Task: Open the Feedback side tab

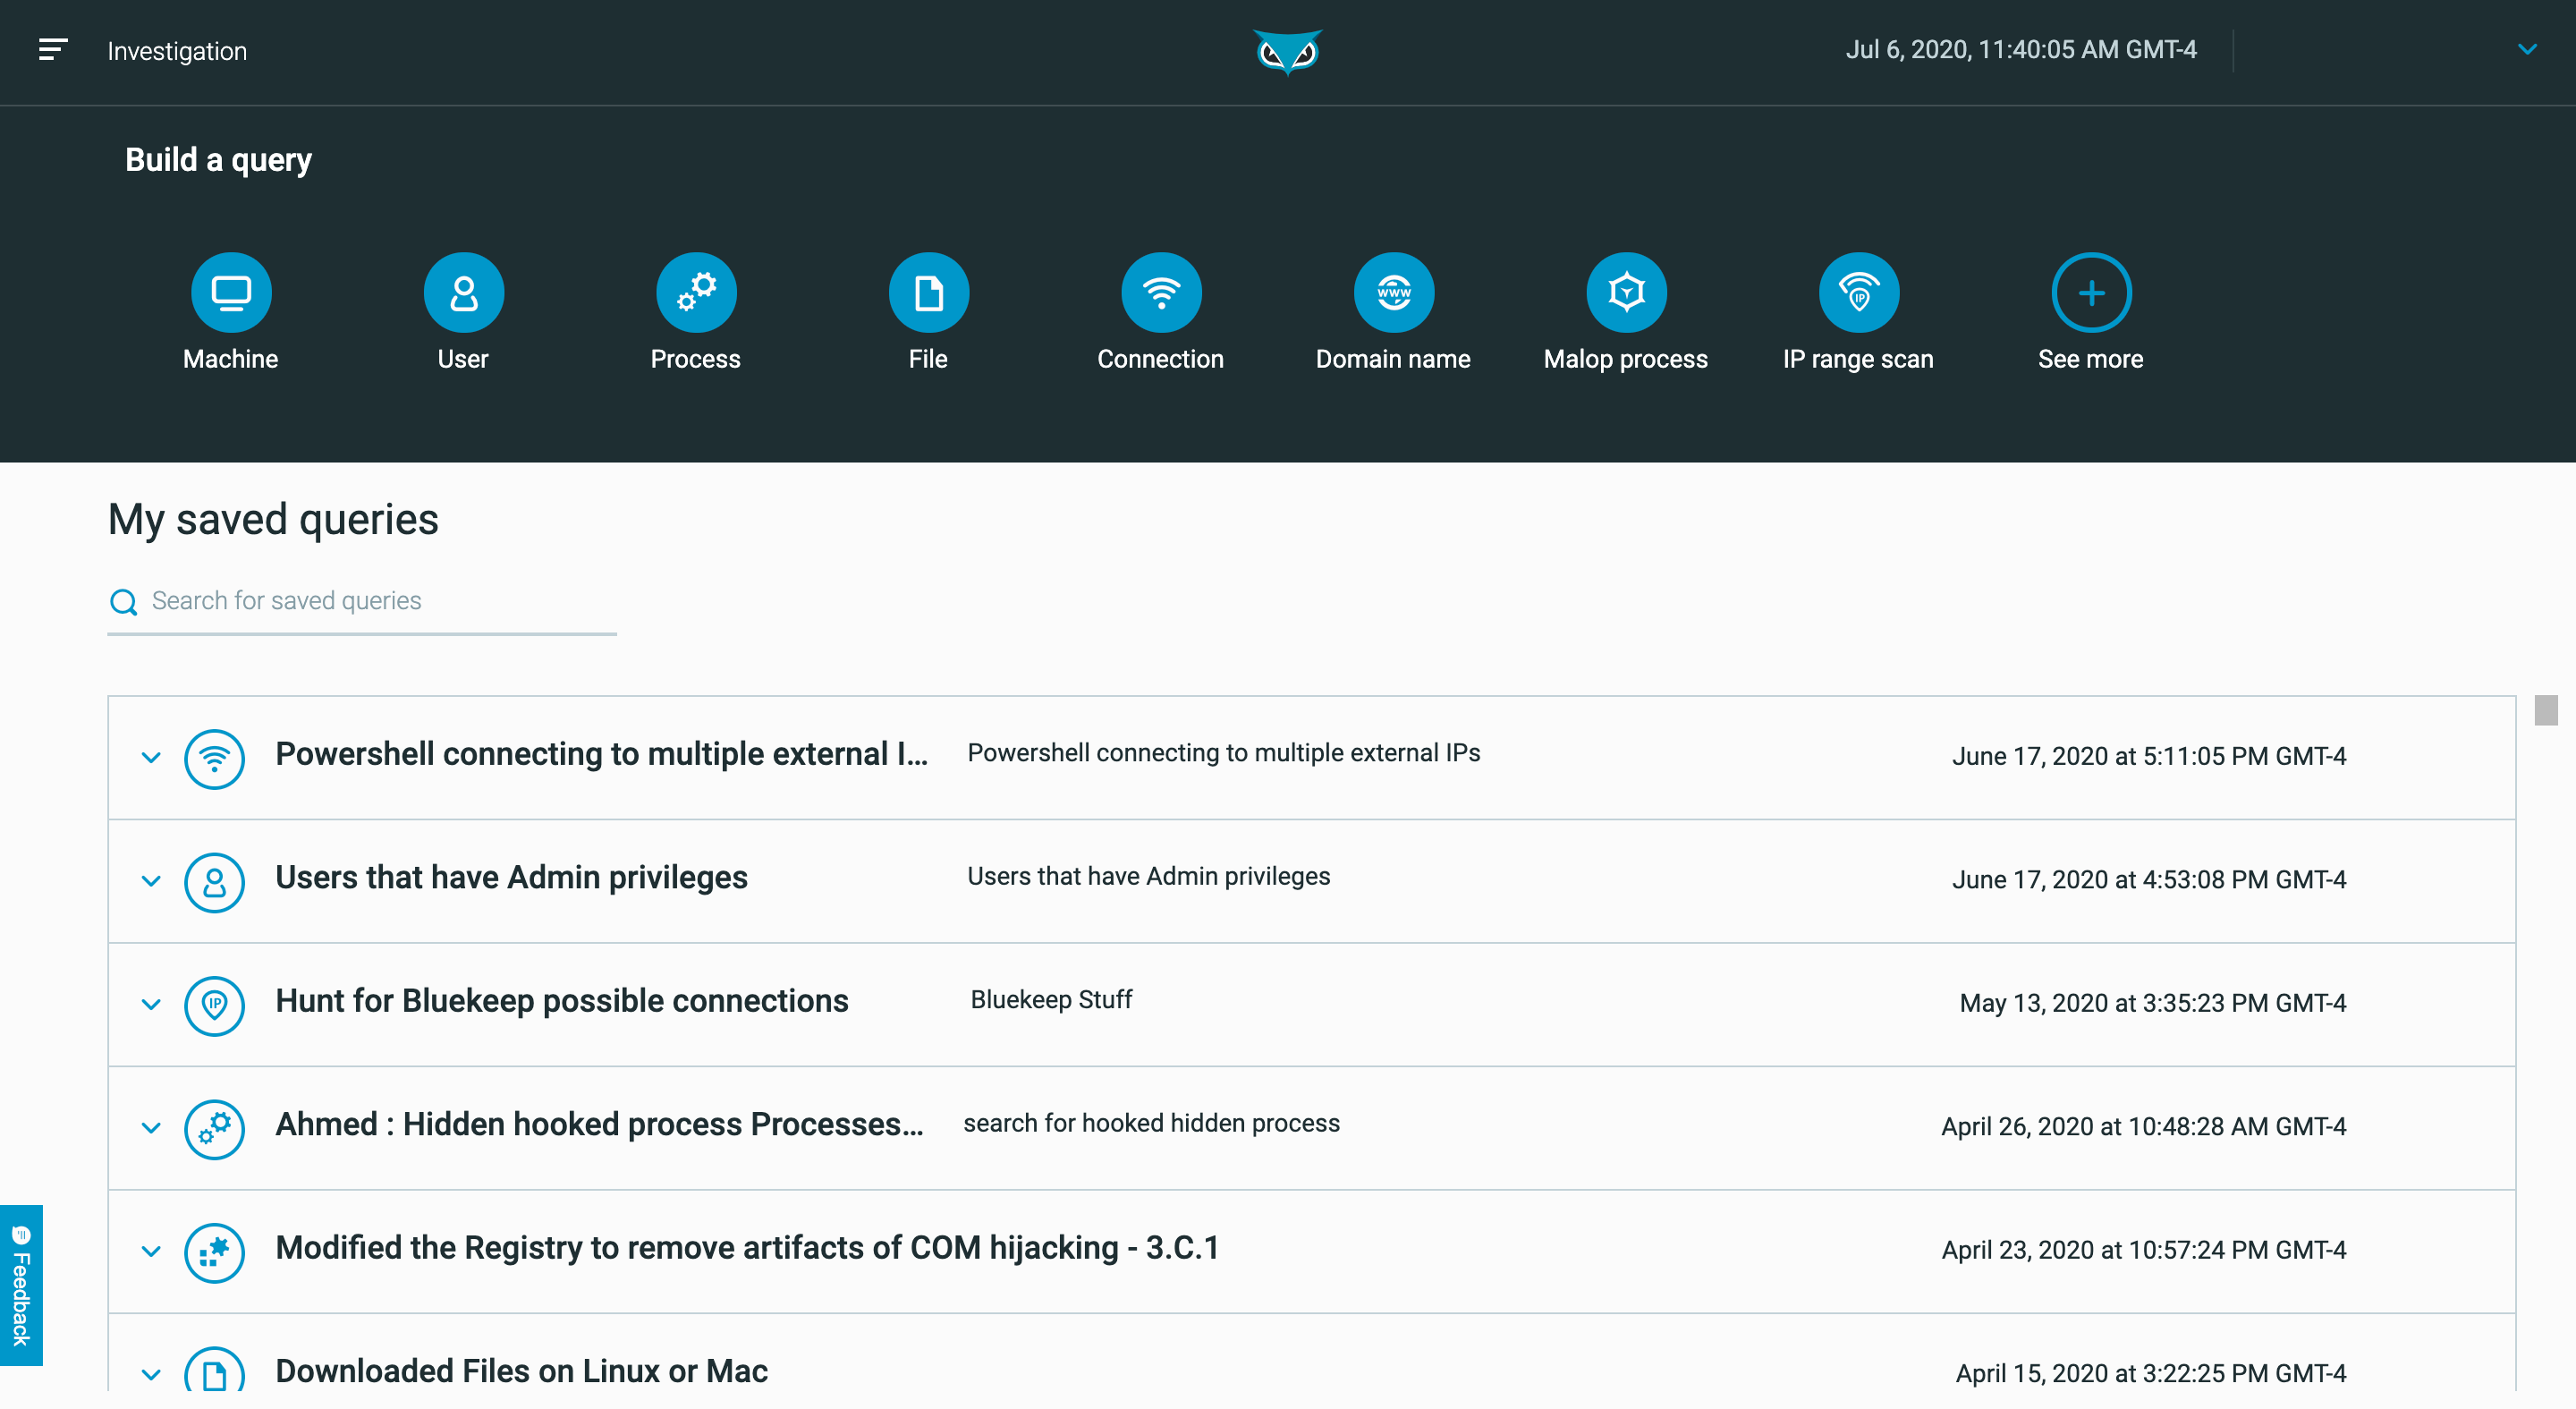Action: pyautogui.click(x=21, y=1285)
